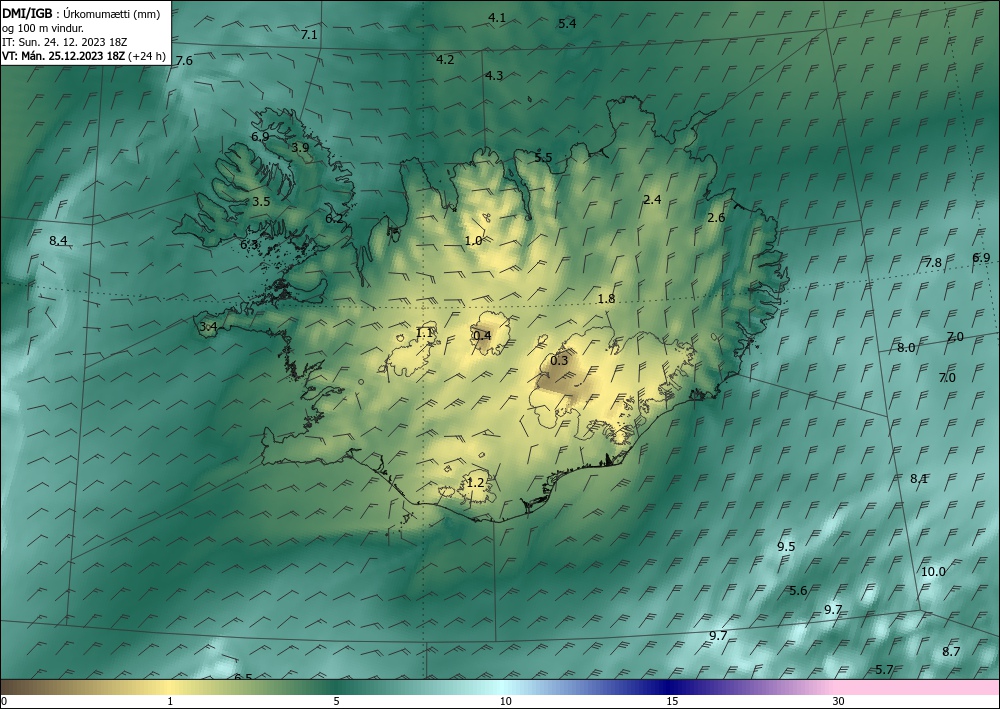The height and width of the screenshot is (709, 1000).
Task: Click the 4.3 value label
Action: [x=494, y=76]
